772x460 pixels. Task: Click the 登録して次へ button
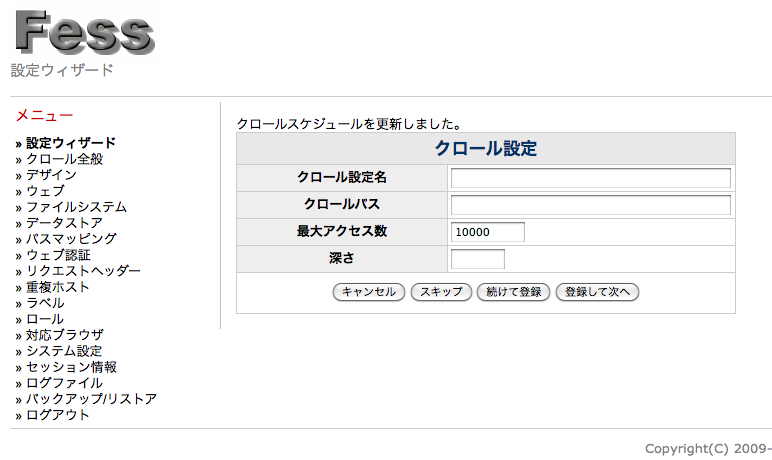(x=597, y=292)
